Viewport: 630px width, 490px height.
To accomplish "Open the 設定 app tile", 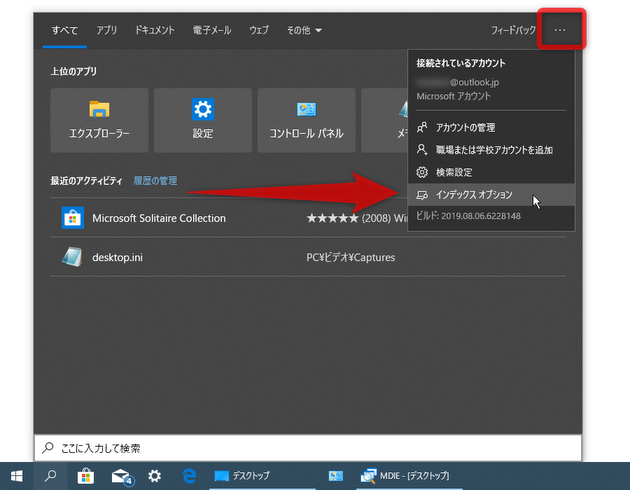I will click(203, 120).
